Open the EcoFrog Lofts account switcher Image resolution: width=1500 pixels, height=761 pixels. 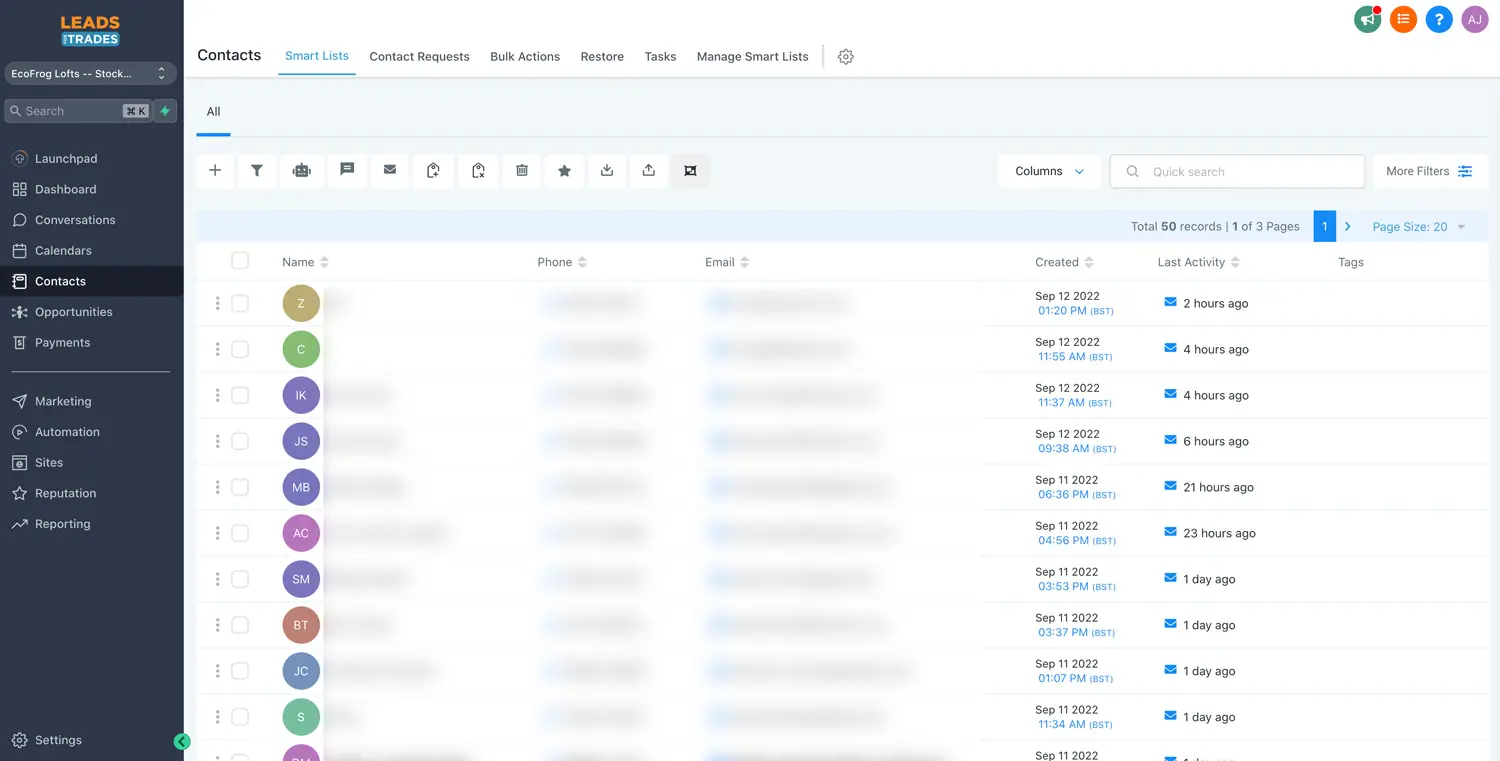pos(90,74)
